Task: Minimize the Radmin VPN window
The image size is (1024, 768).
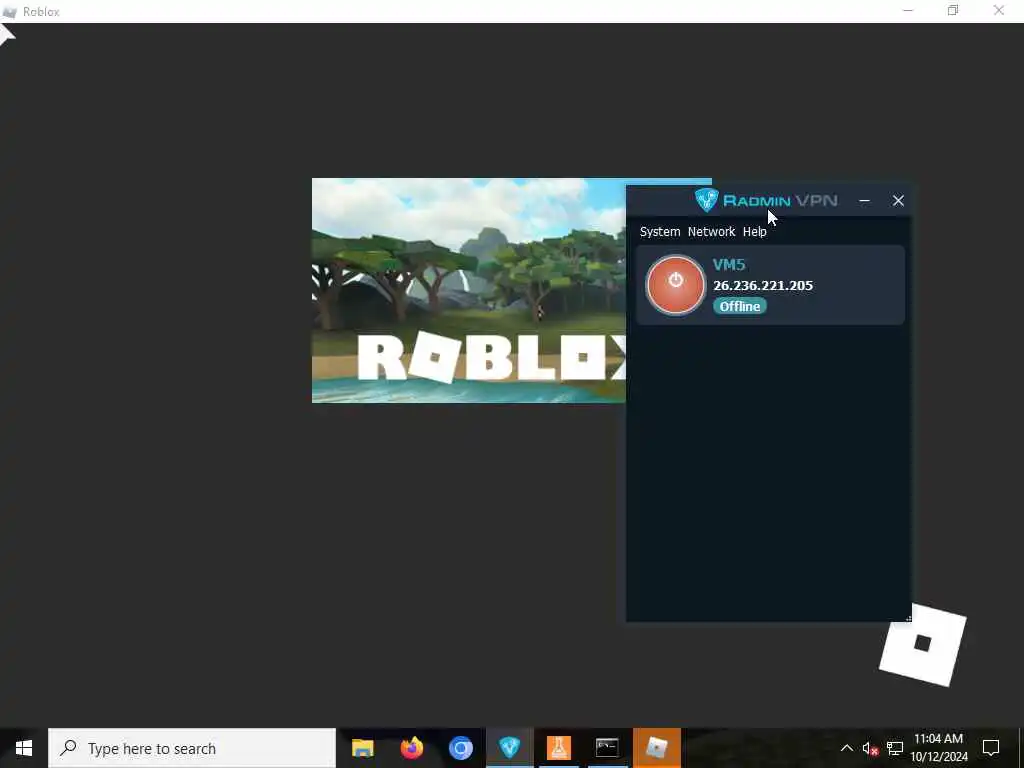Action: pyautogui.click(x=864, y=201)
